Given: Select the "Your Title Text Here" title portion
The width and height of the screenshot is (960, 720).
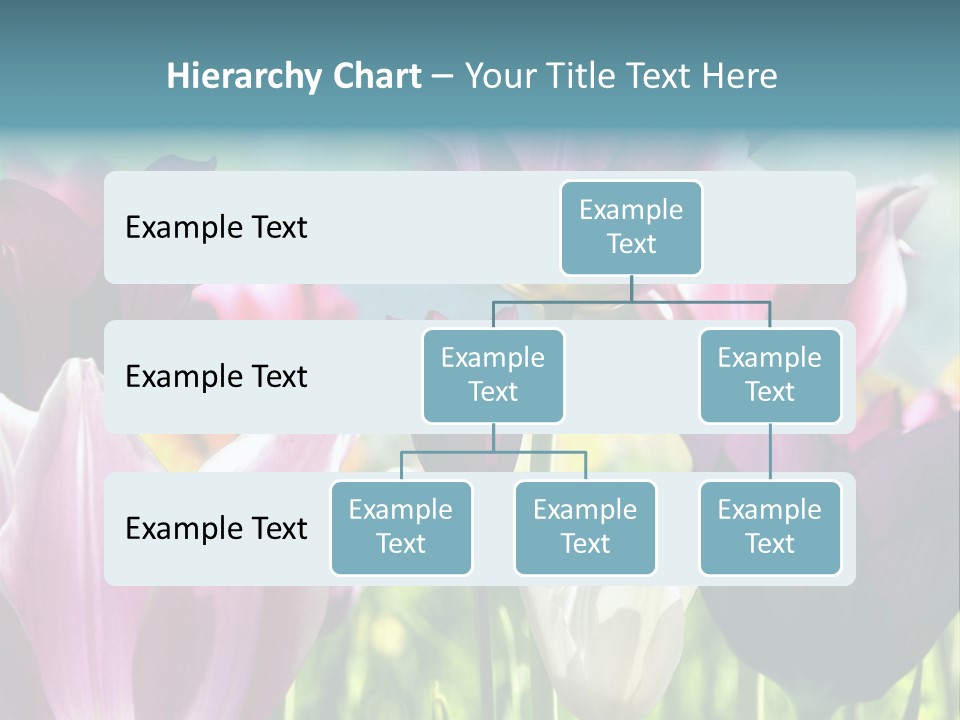Looking at the screenshot, I should [x=621, y=76].
